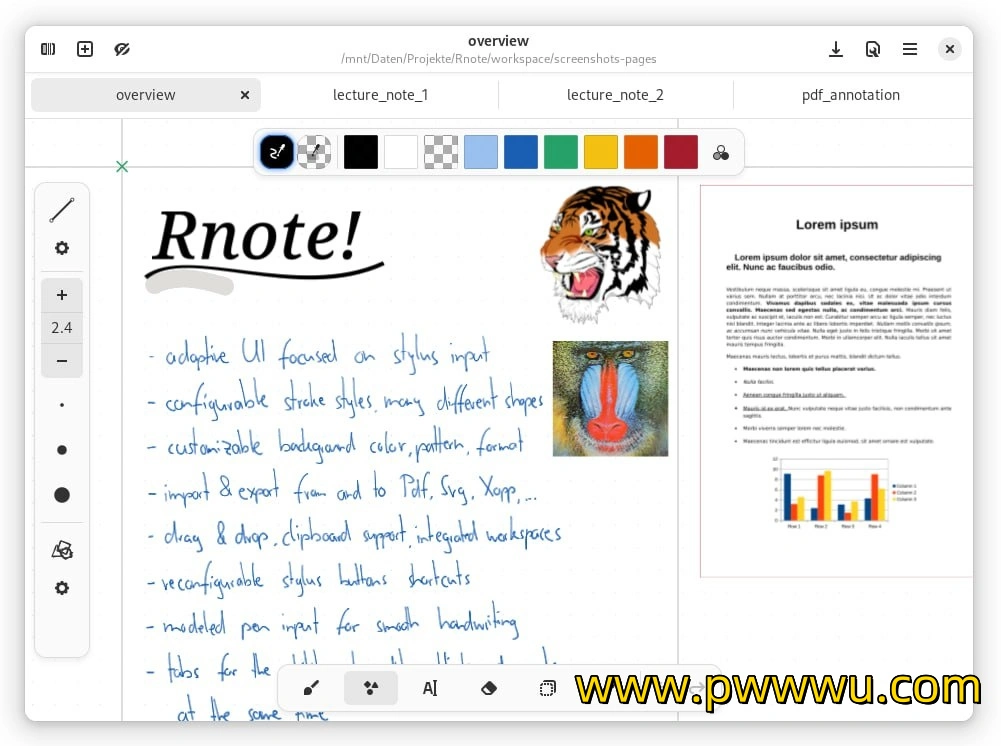Select the pdf_annotation tab
1001x746 pixels.
(851, 95)
